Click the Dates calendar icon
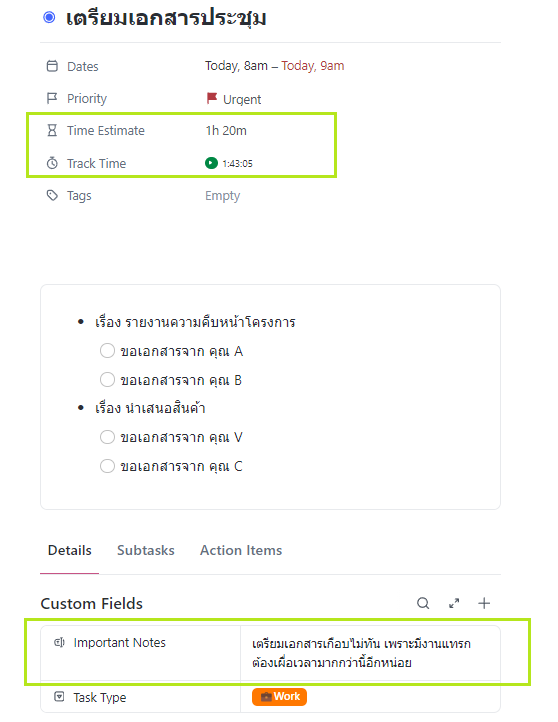This screenshot has height=722, width=558. click(52, 66)
